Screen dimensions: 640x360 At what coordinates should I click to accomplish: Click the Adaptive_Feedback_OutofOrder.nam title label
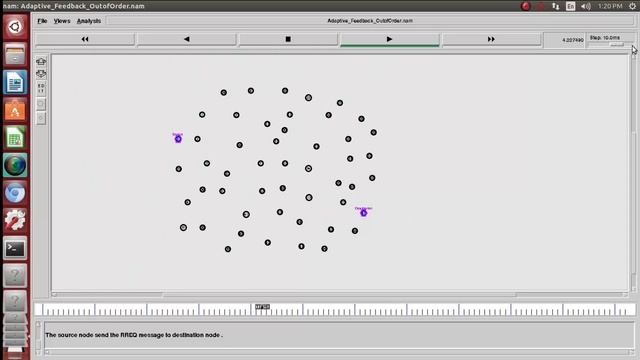tap(370, 21)
